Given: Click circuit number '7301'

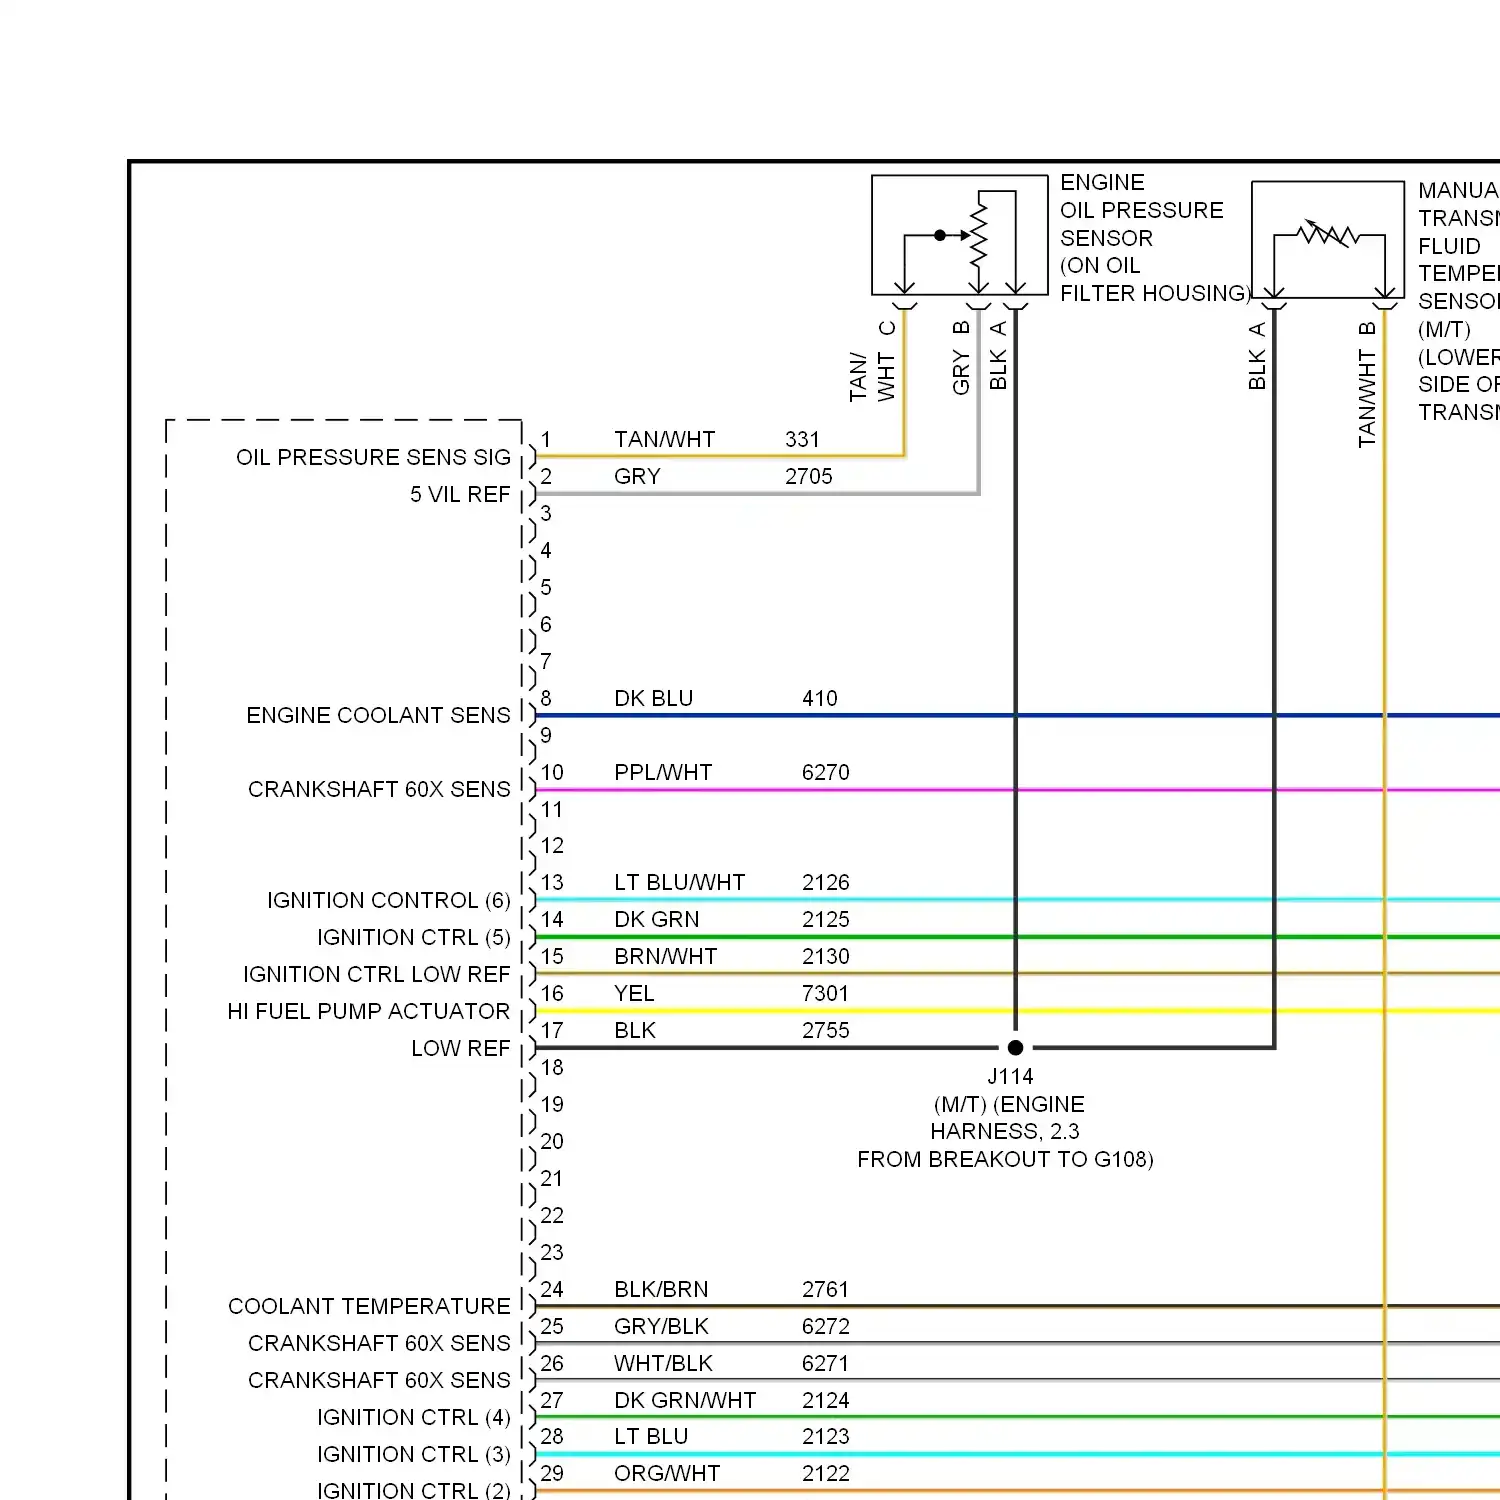Looking at the screenshot, I should pyautogui.click(x=825, y=993).
